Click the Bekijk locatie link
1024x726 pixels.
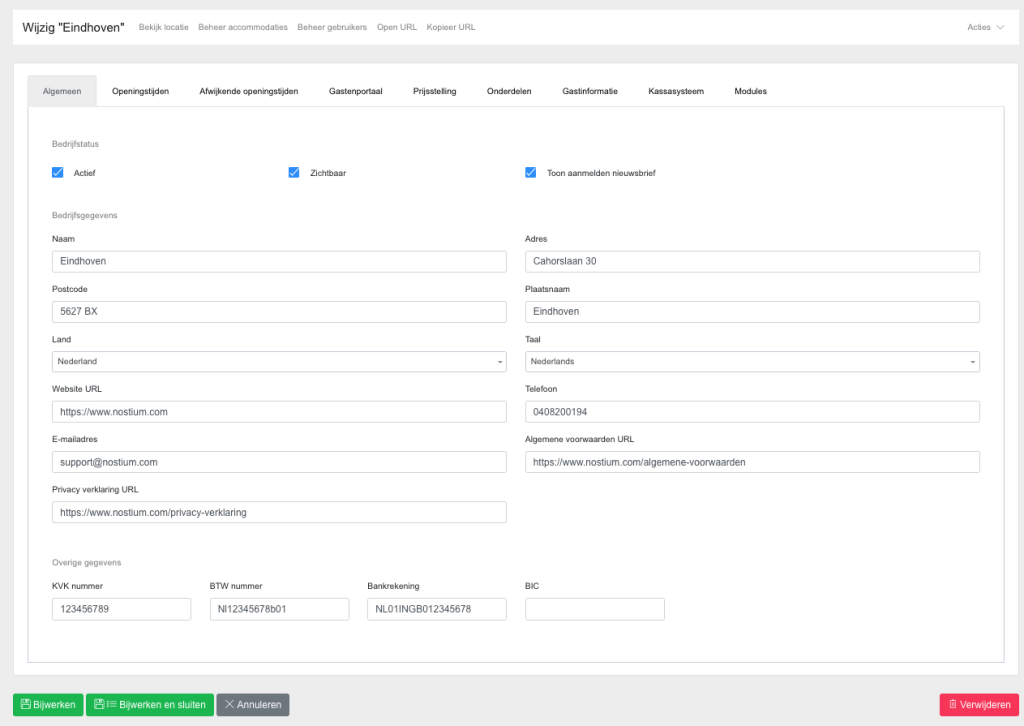(x=163, y=27)
